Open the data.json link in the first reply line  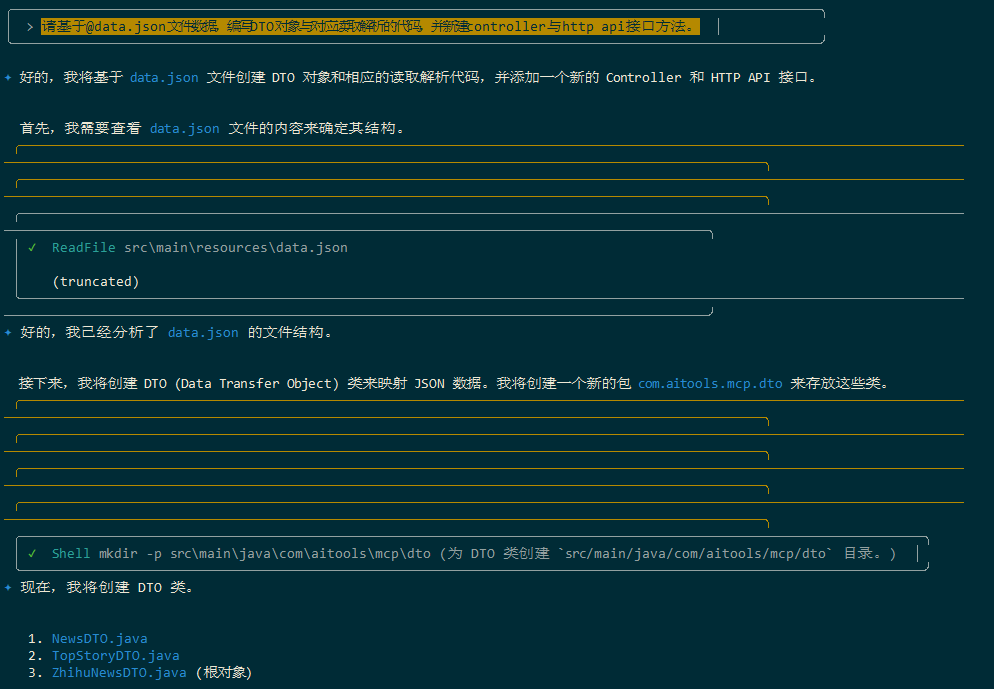[164, 77]
